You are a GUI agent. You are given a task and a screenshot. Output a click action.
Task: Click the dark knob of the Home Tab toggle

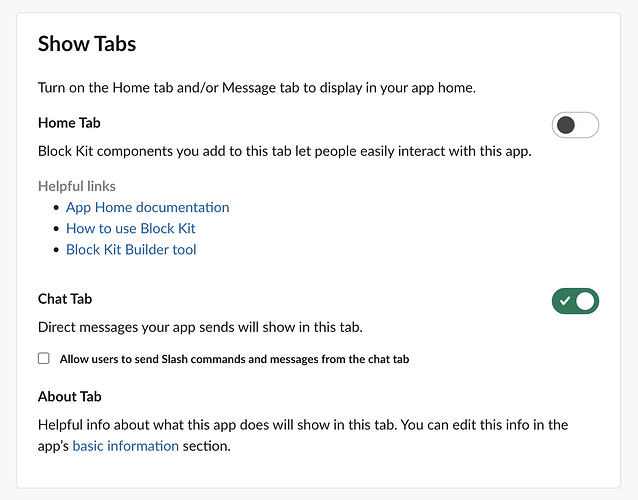pos(566,125)
